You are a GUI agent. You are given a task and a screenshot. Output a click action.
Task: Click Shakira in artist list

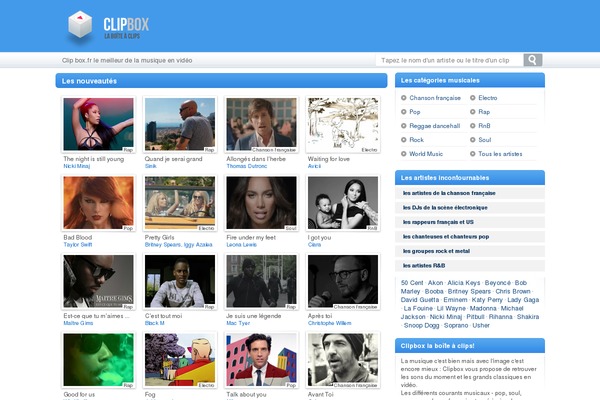point(528,317)
